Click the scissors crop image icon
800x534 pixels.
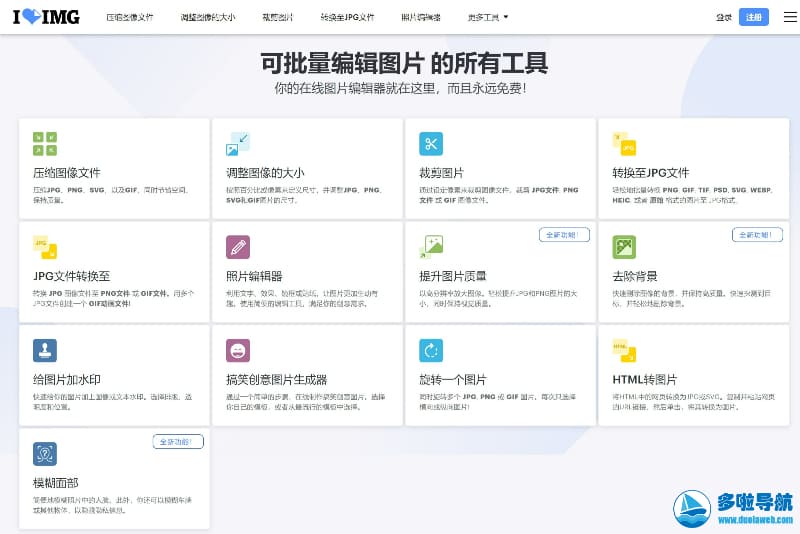pyautogui.click(x=431, y=144)
